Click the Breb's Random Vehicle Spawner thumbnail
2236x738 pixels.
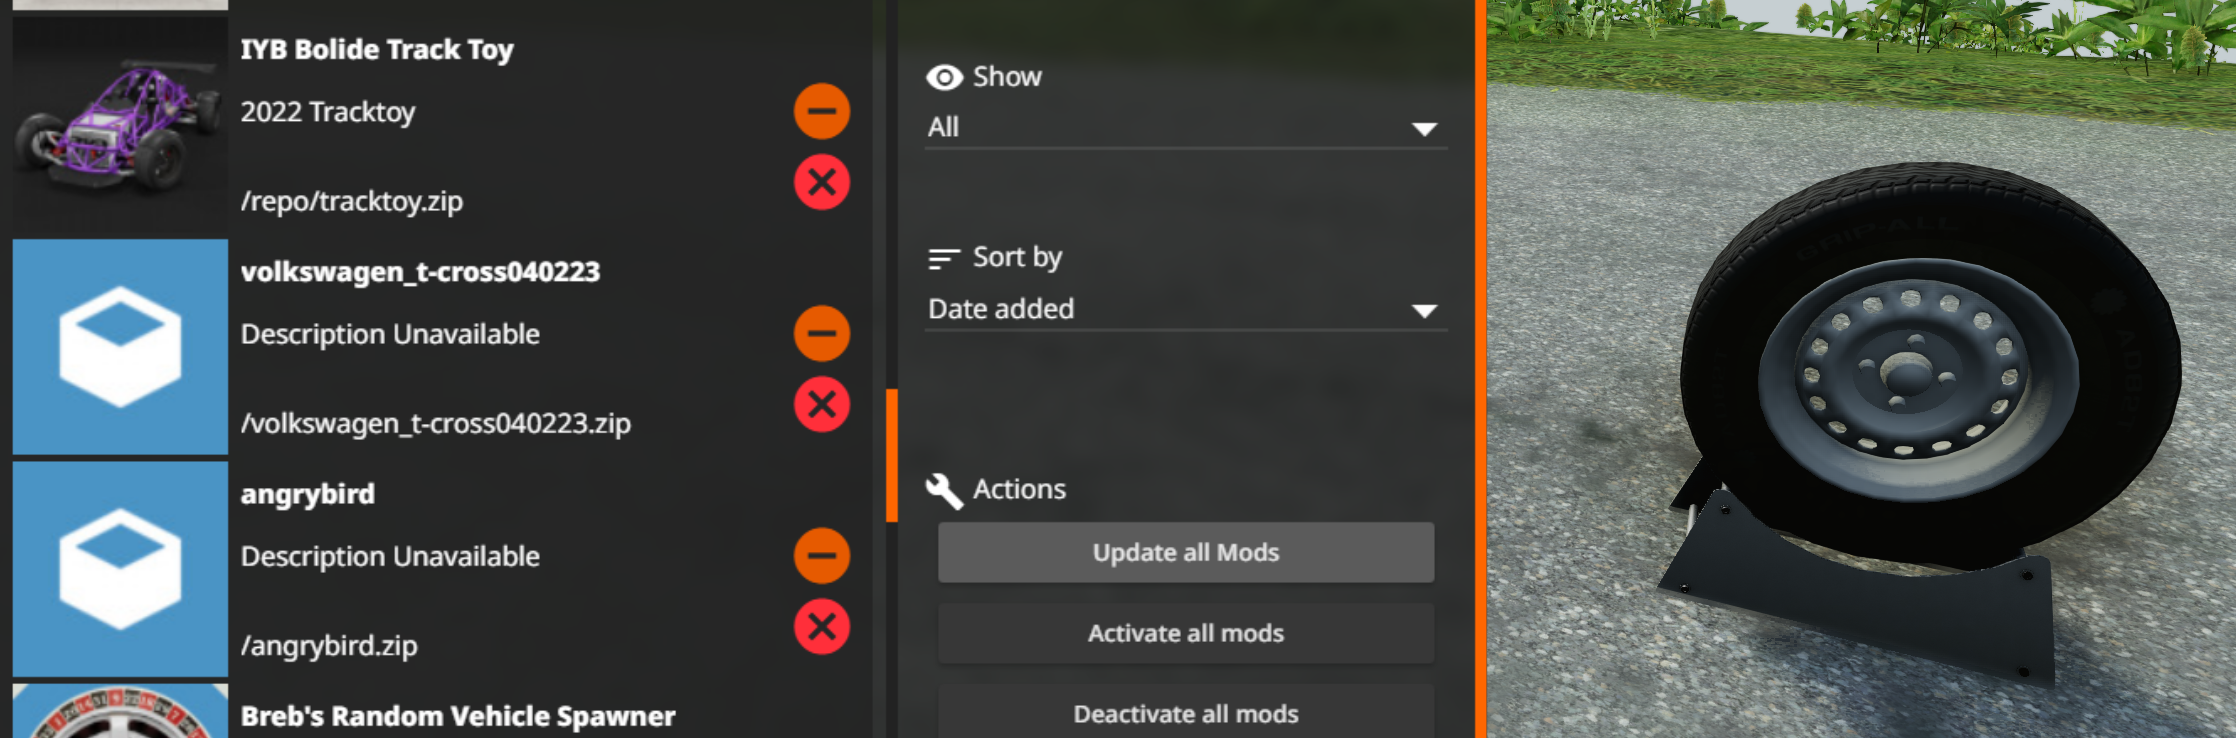(x=120, y=711)
